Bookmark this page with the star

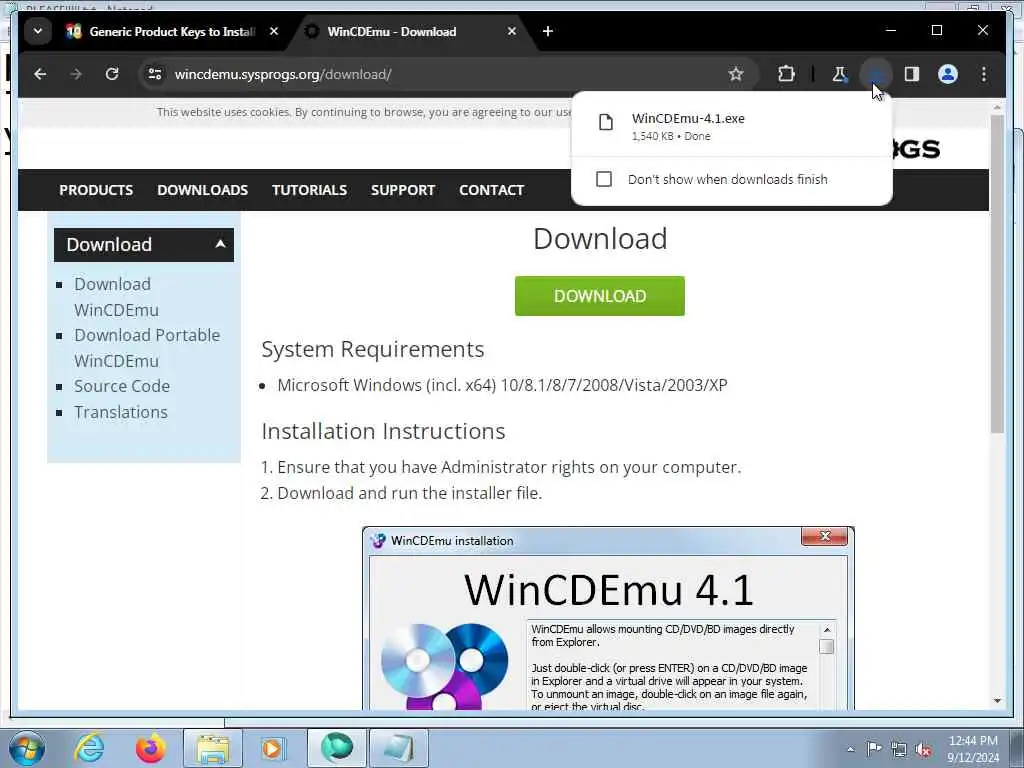(x=736, y=74)
